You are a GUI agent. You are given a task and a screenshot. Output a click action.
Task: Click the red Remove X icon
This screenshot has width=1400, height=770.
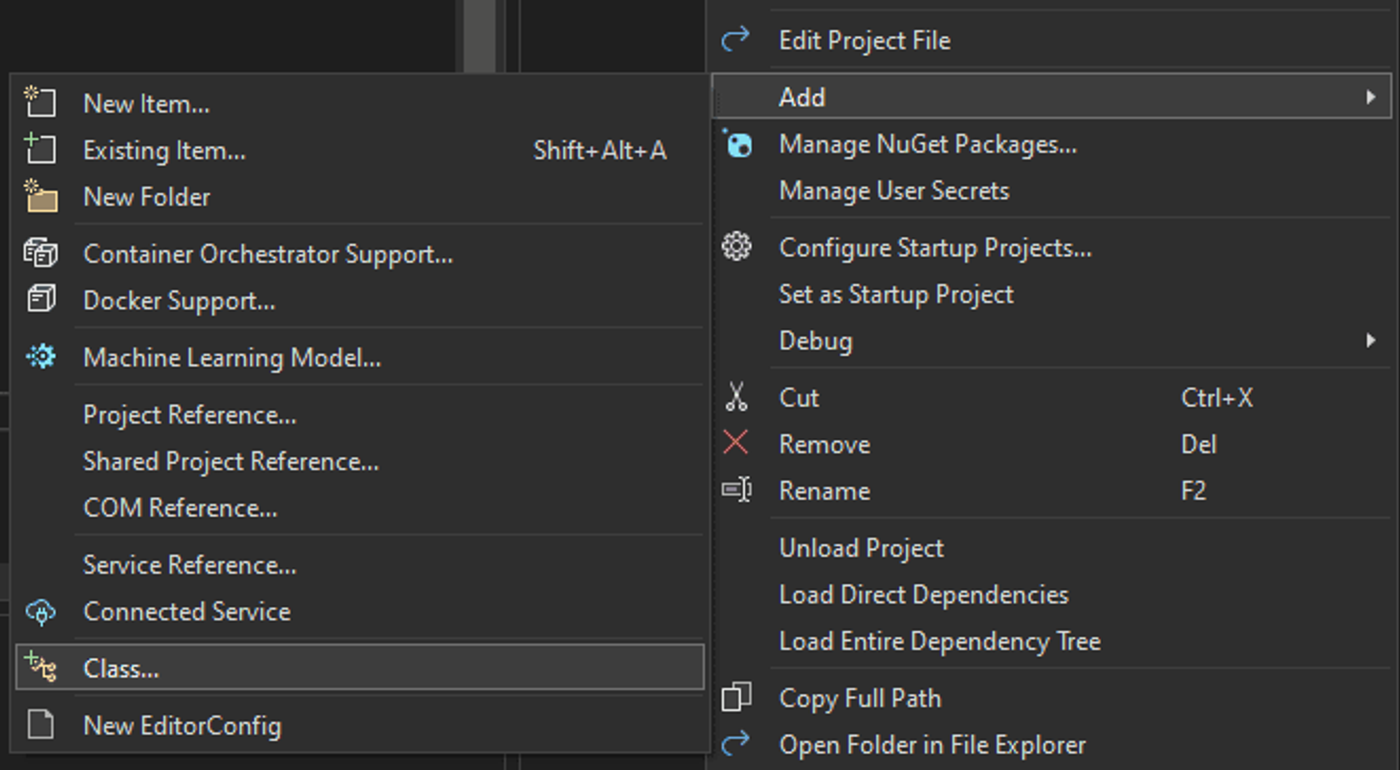736,443
